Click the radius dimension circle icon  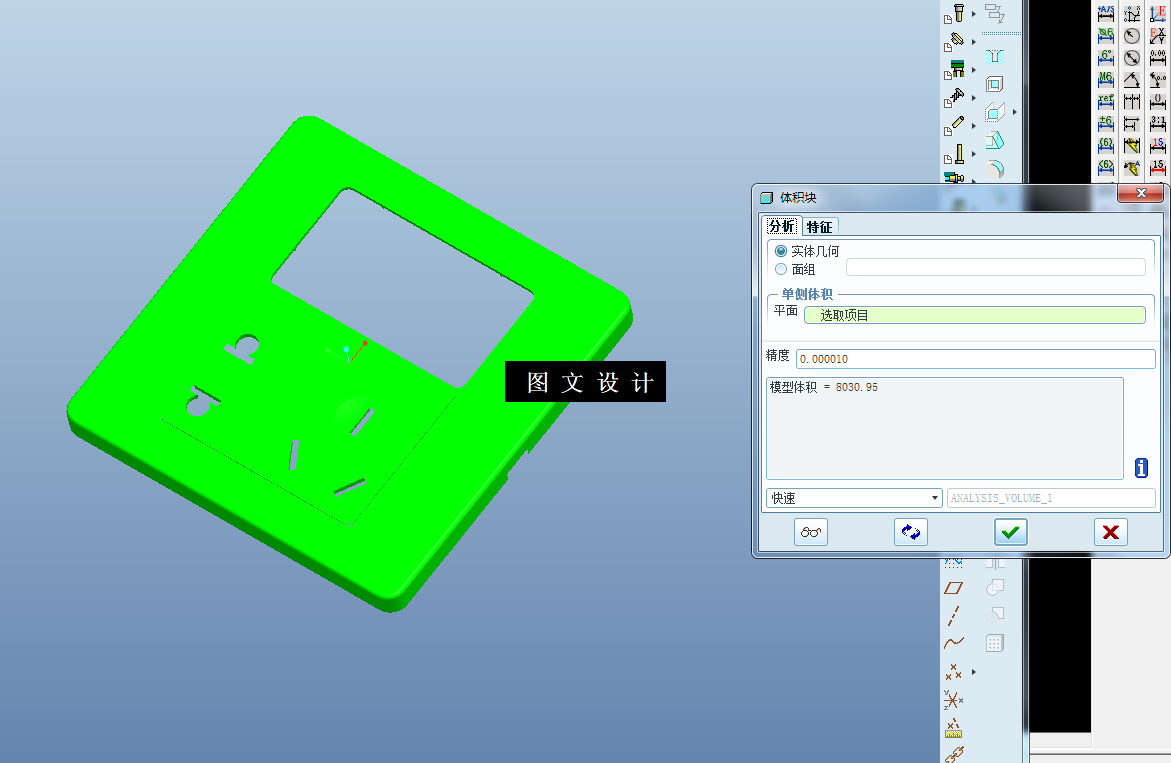1132,36
